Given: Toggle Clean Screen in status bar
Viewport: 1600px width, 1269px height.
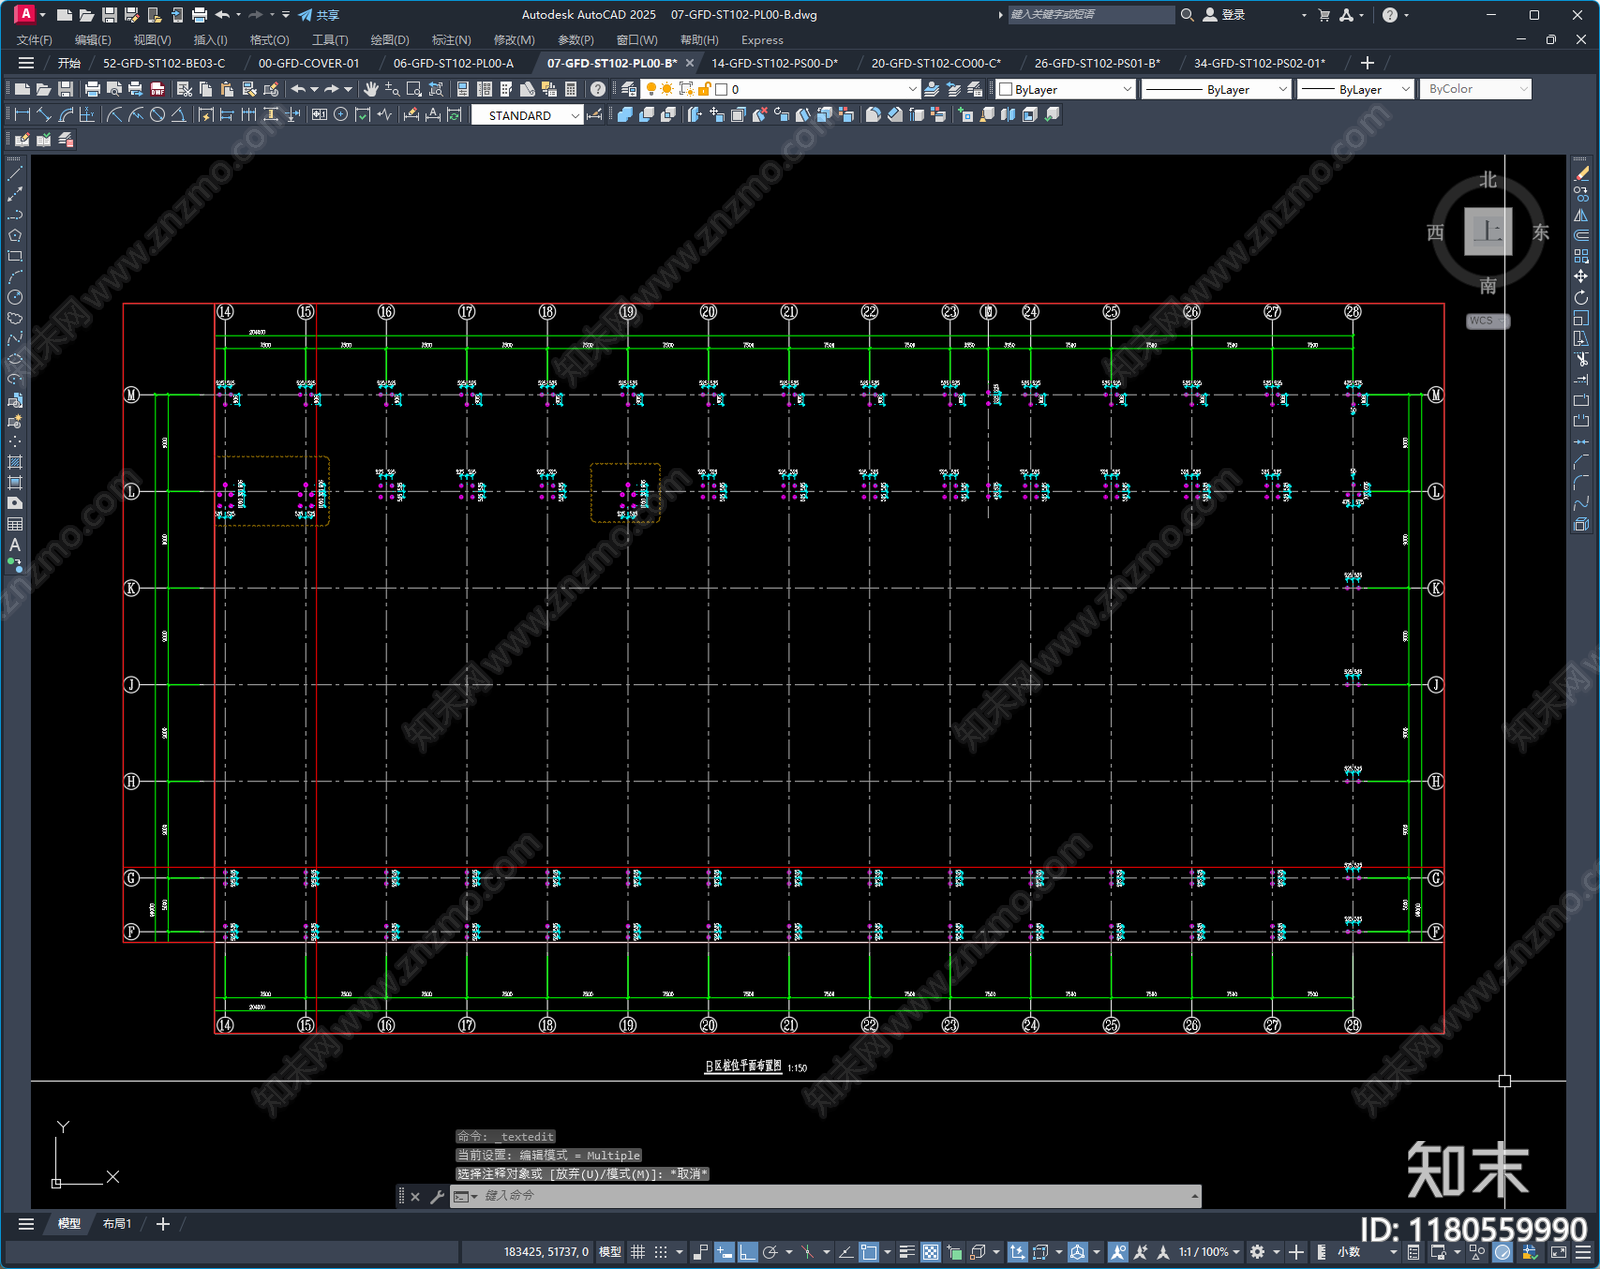Looking at the screenshot, I should point(1559,1252).
